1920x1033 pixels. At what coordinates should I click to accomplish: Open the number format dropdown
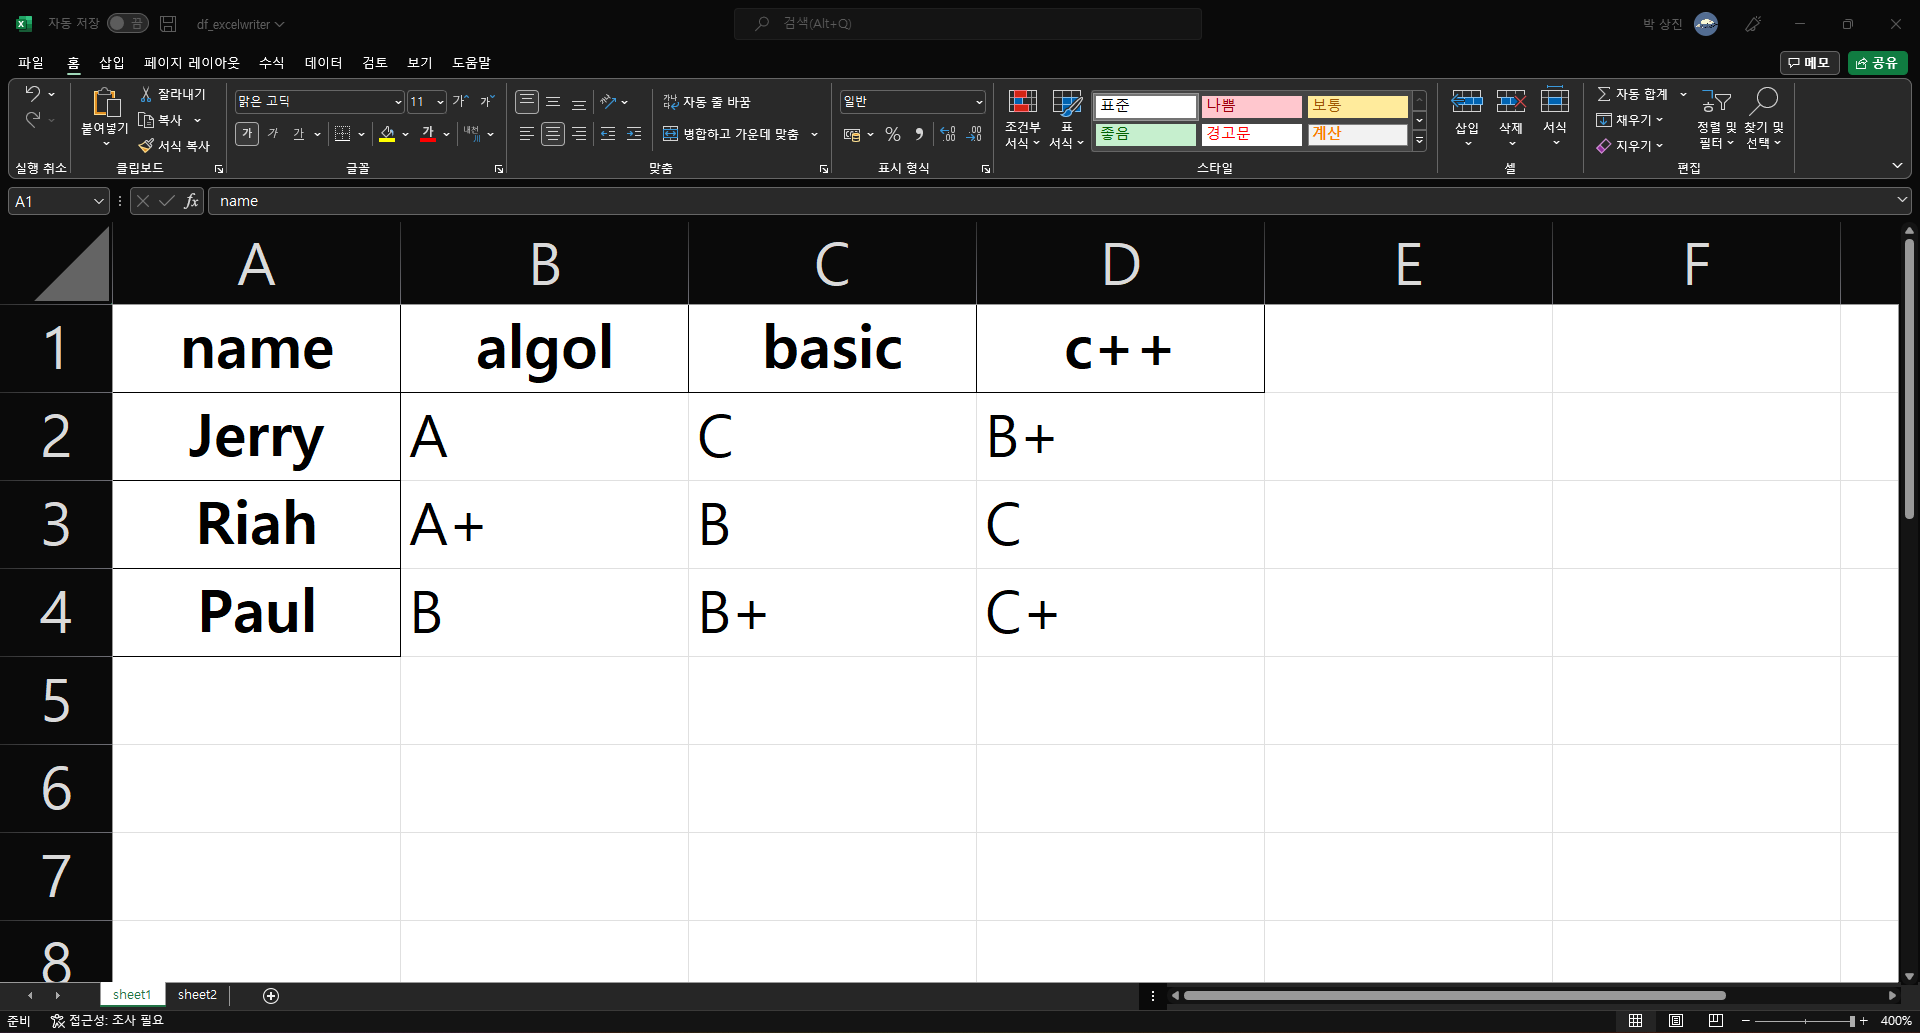click(x=979, y=102)
